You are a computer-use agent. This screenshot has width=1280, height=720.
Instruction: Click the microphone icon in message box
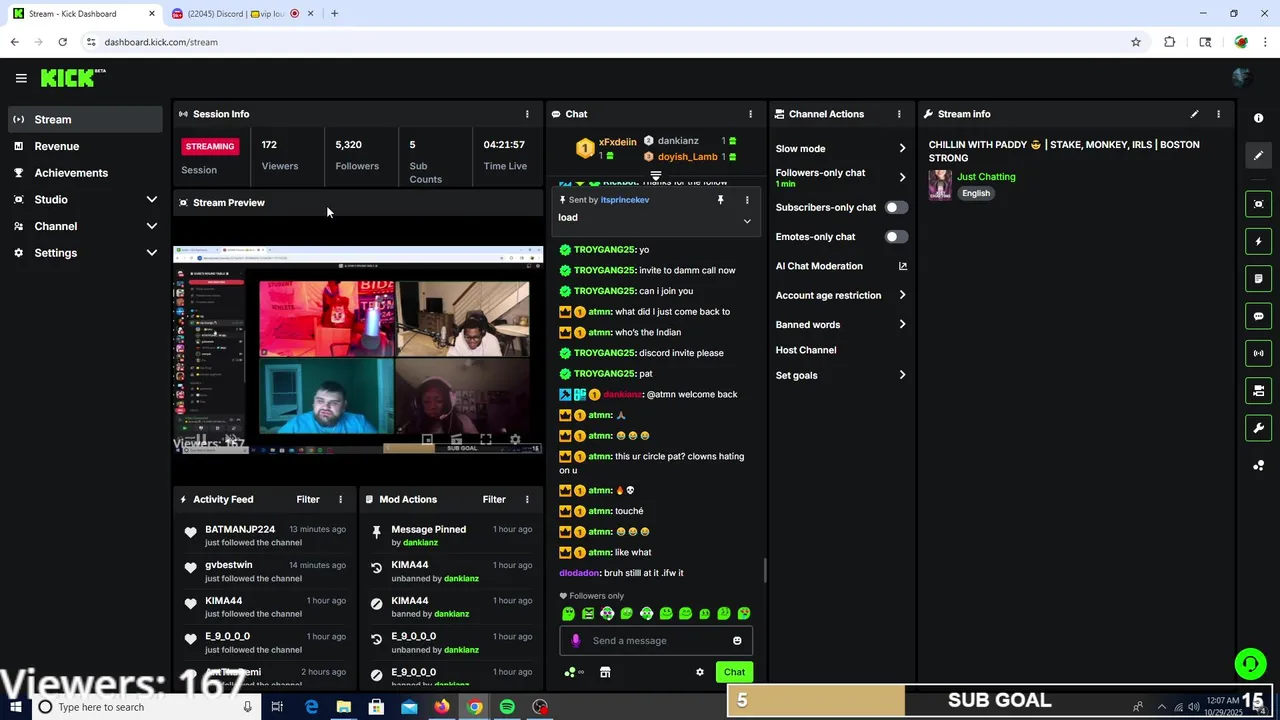[575, 641]
